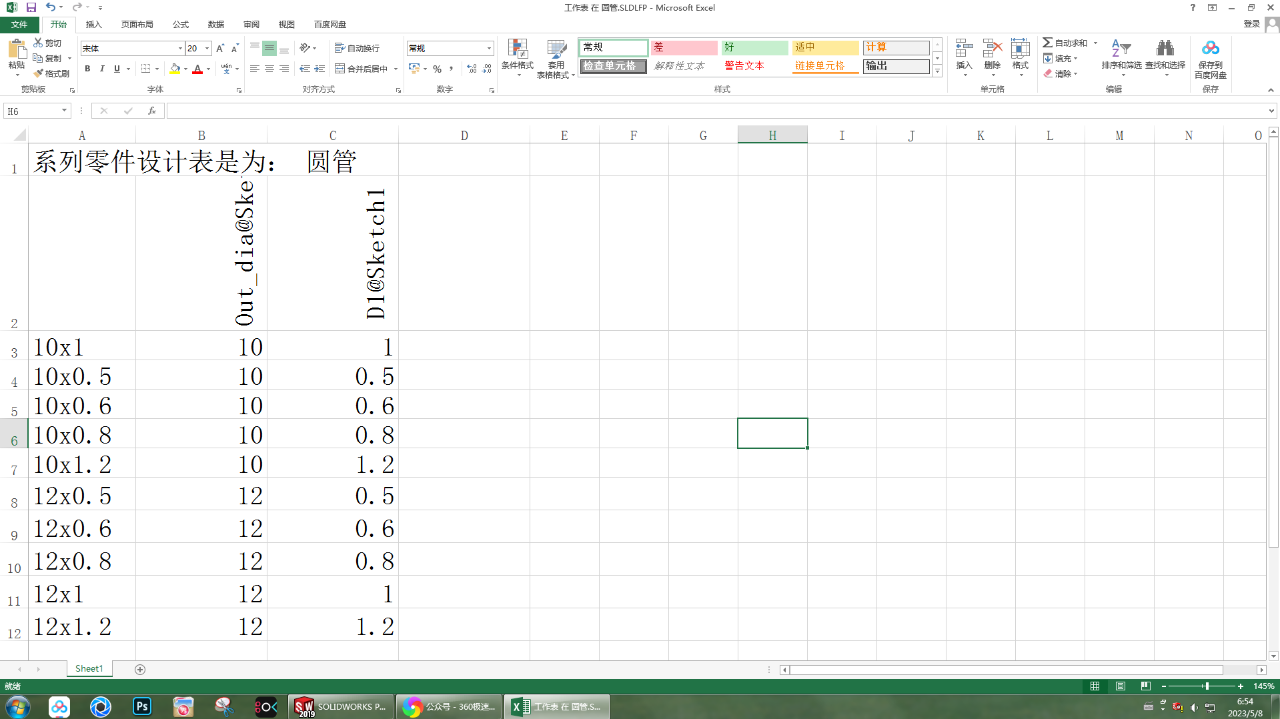Toggle italic formatting
Screen dimensions: 1280x719
[x=101, y=68]
